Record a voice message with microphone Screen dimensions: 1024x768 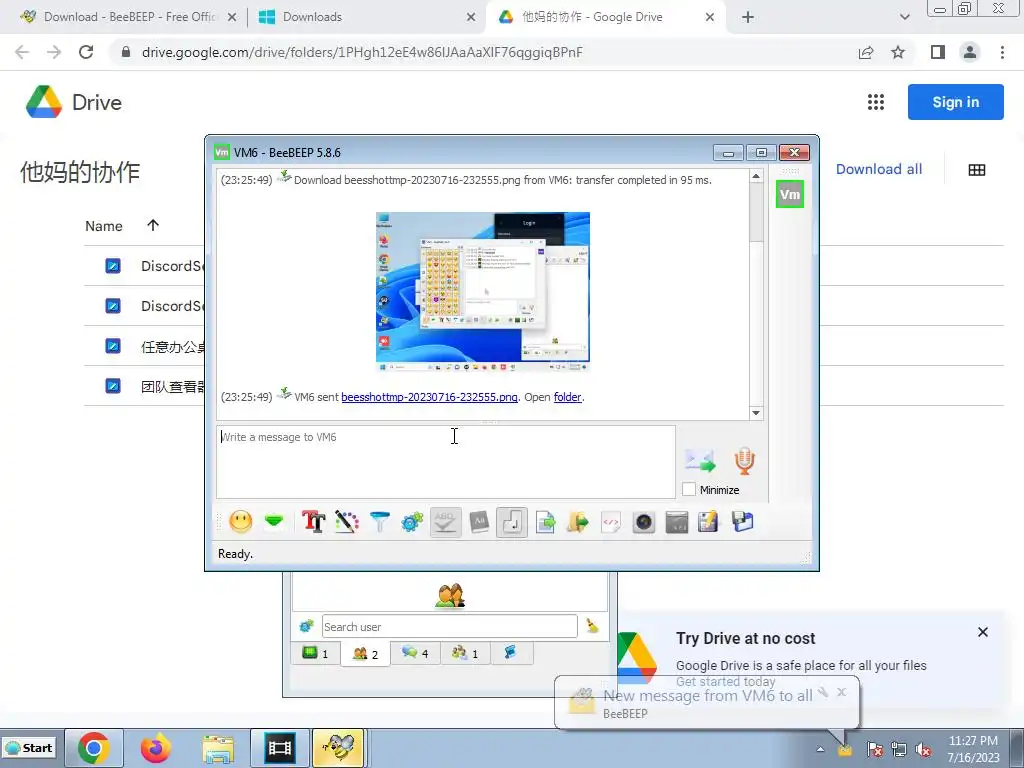click(x=744, y=461)
